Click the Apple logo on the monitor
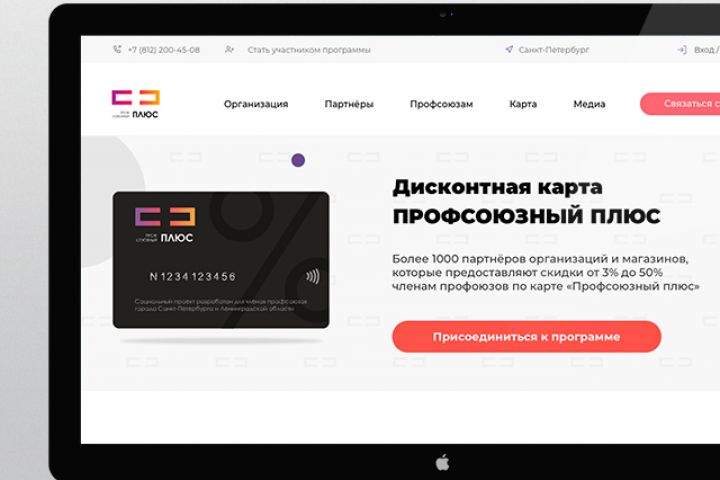This screenshot has height=480, width=720. 442,463
